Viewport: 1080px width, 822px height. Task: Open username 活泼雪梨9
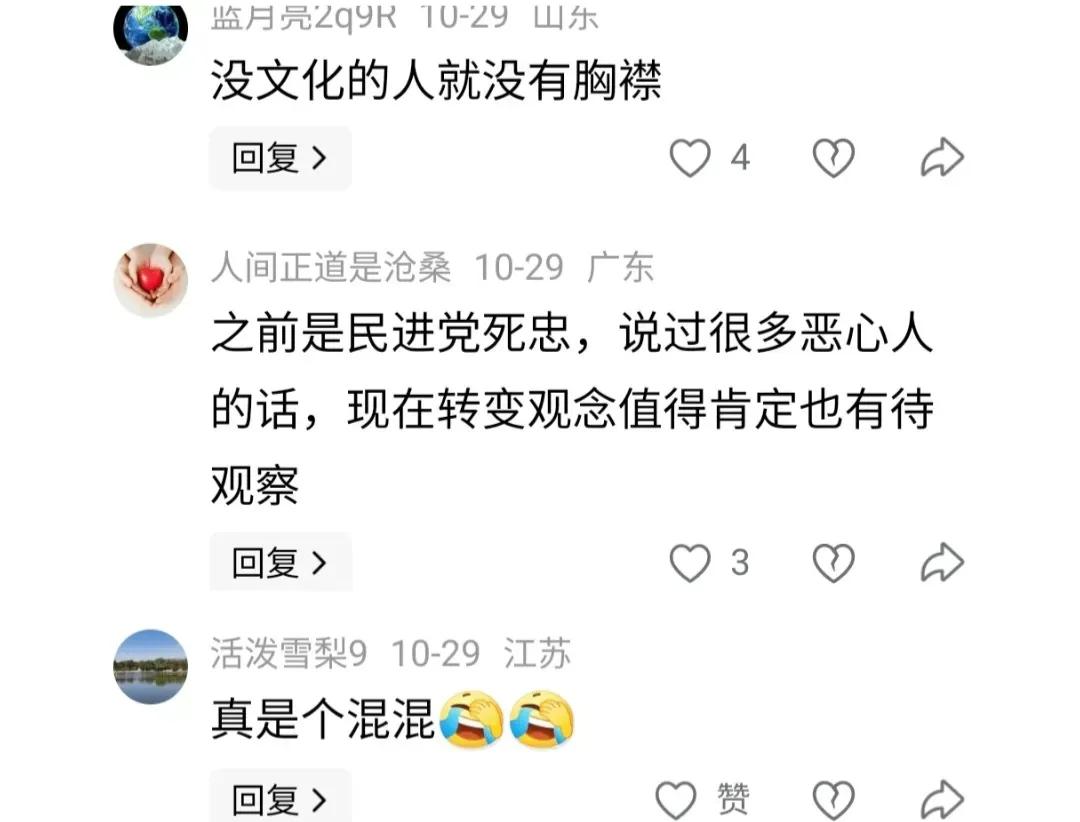[289, 653]
